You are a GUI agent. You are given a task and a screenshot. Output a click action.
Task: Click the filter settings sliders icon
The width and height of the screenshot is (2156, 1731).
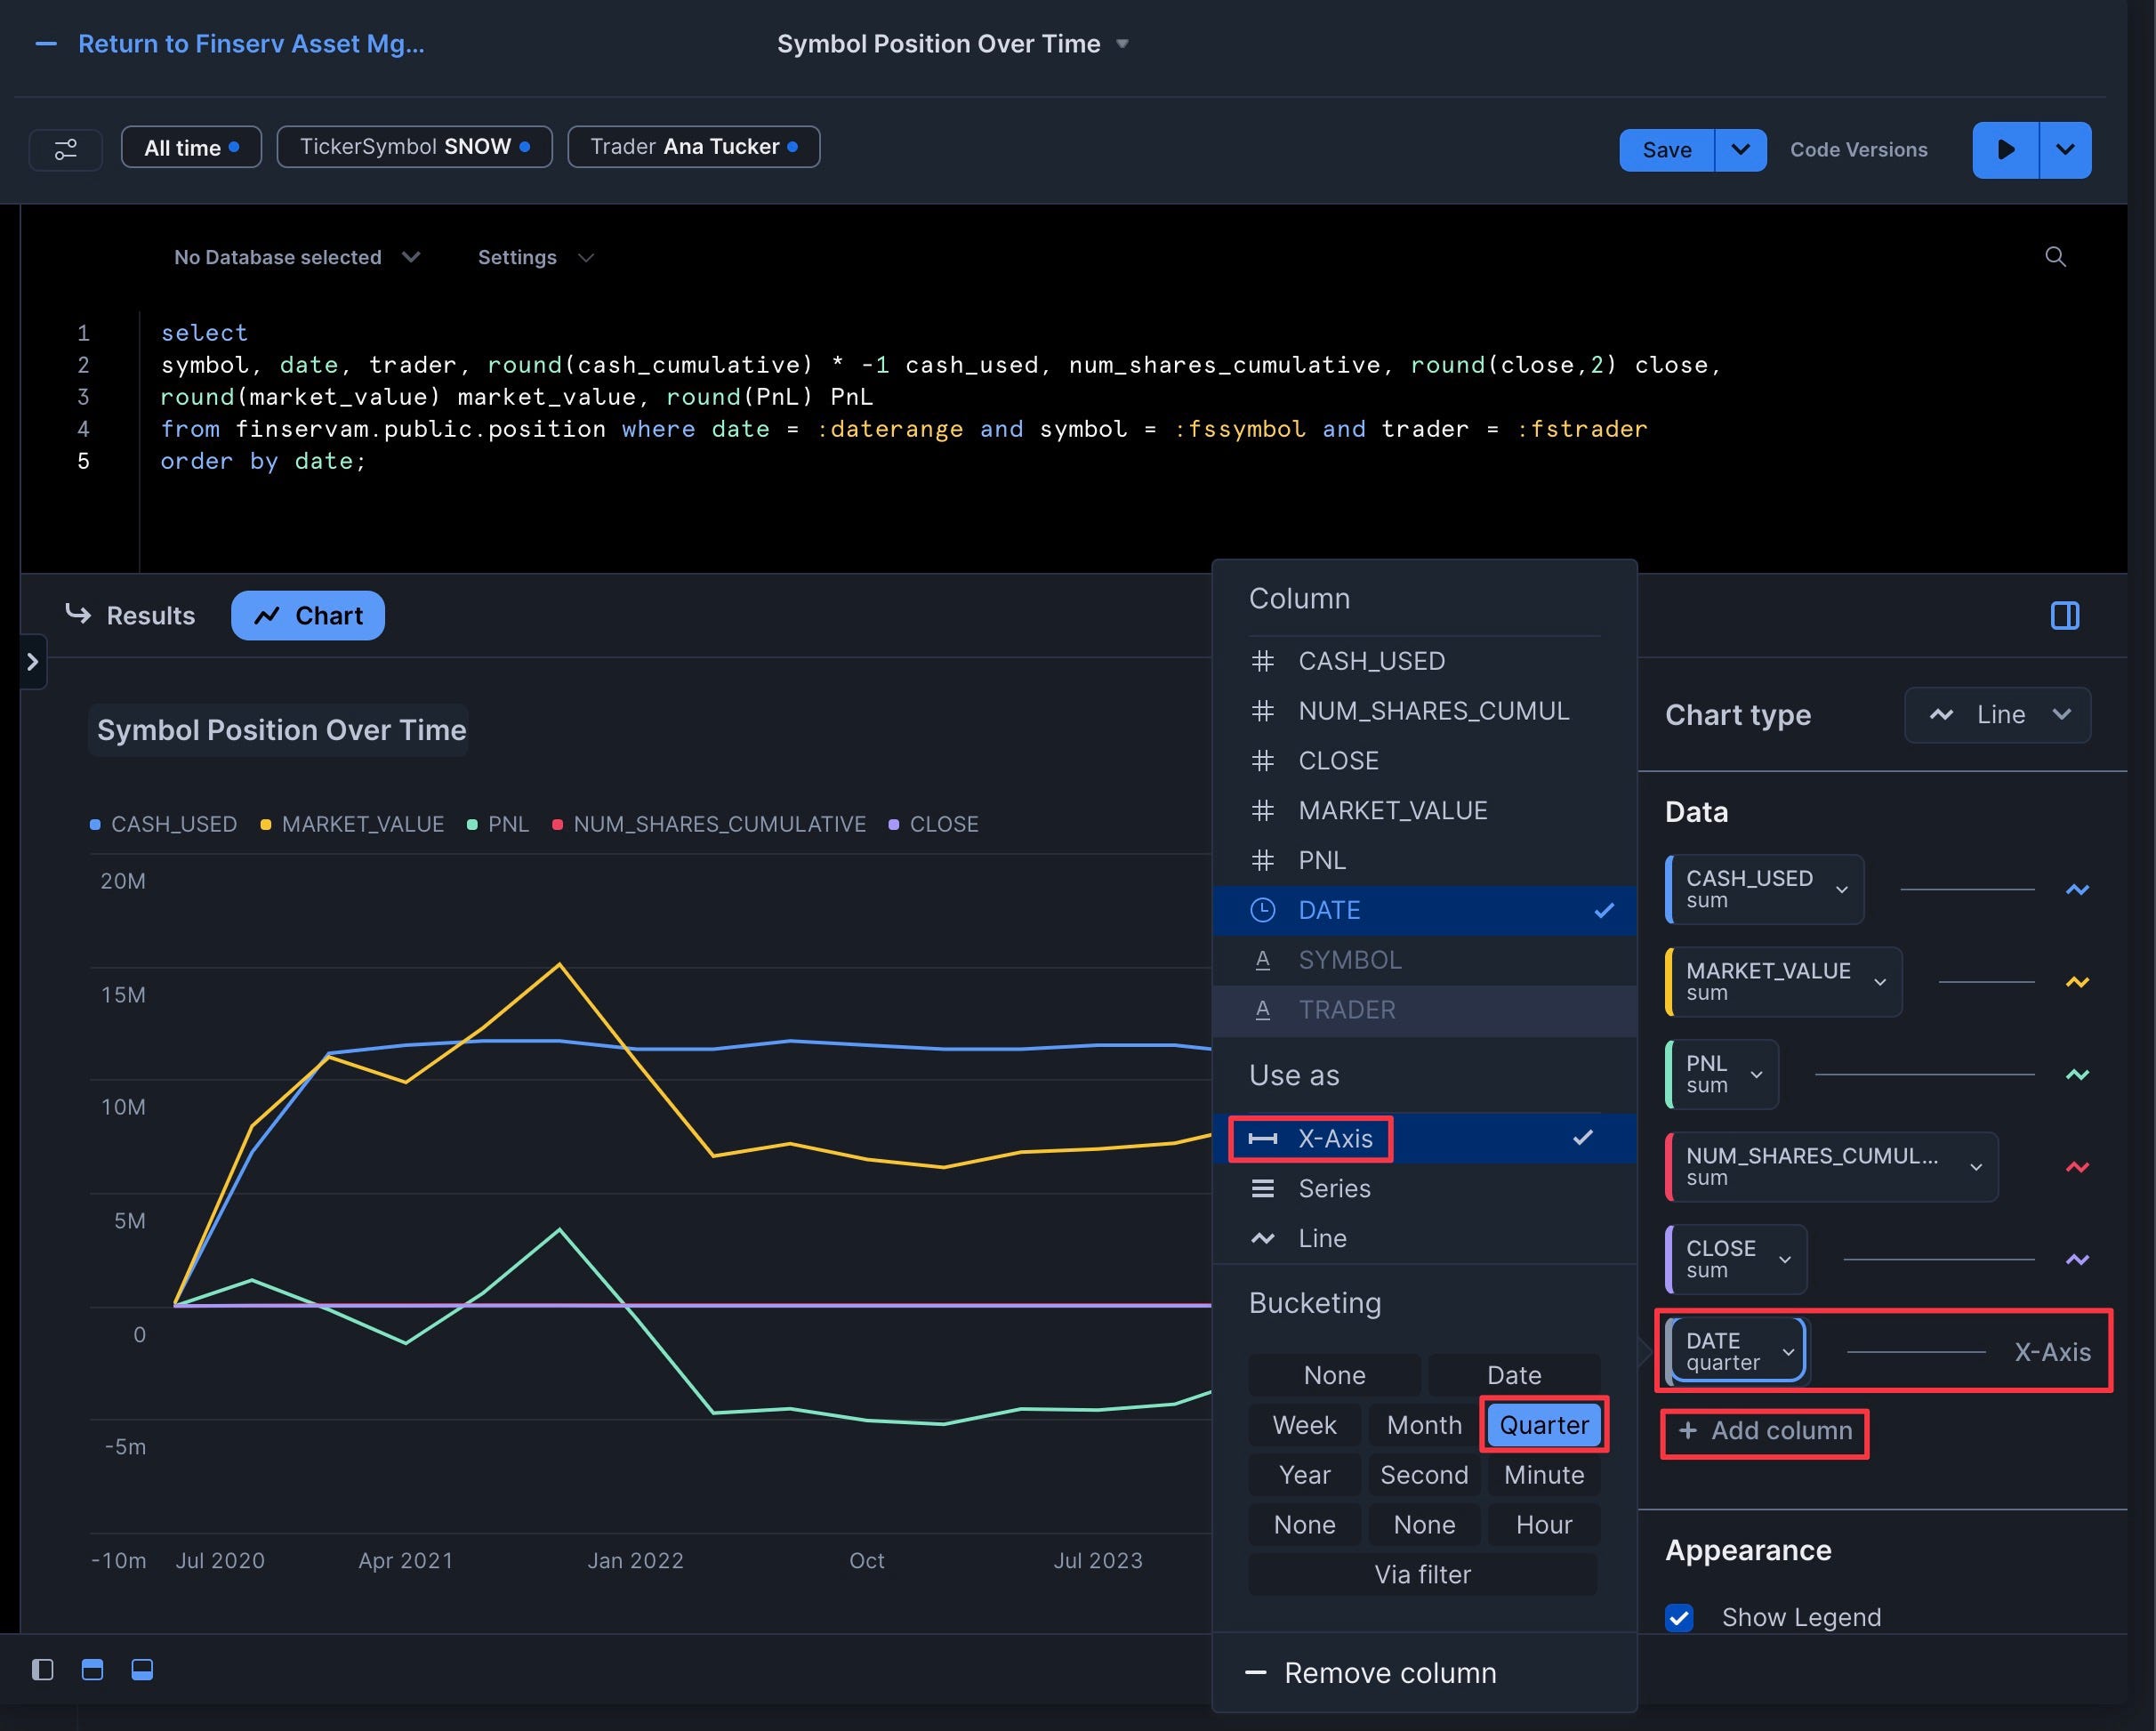click(65, 149)
